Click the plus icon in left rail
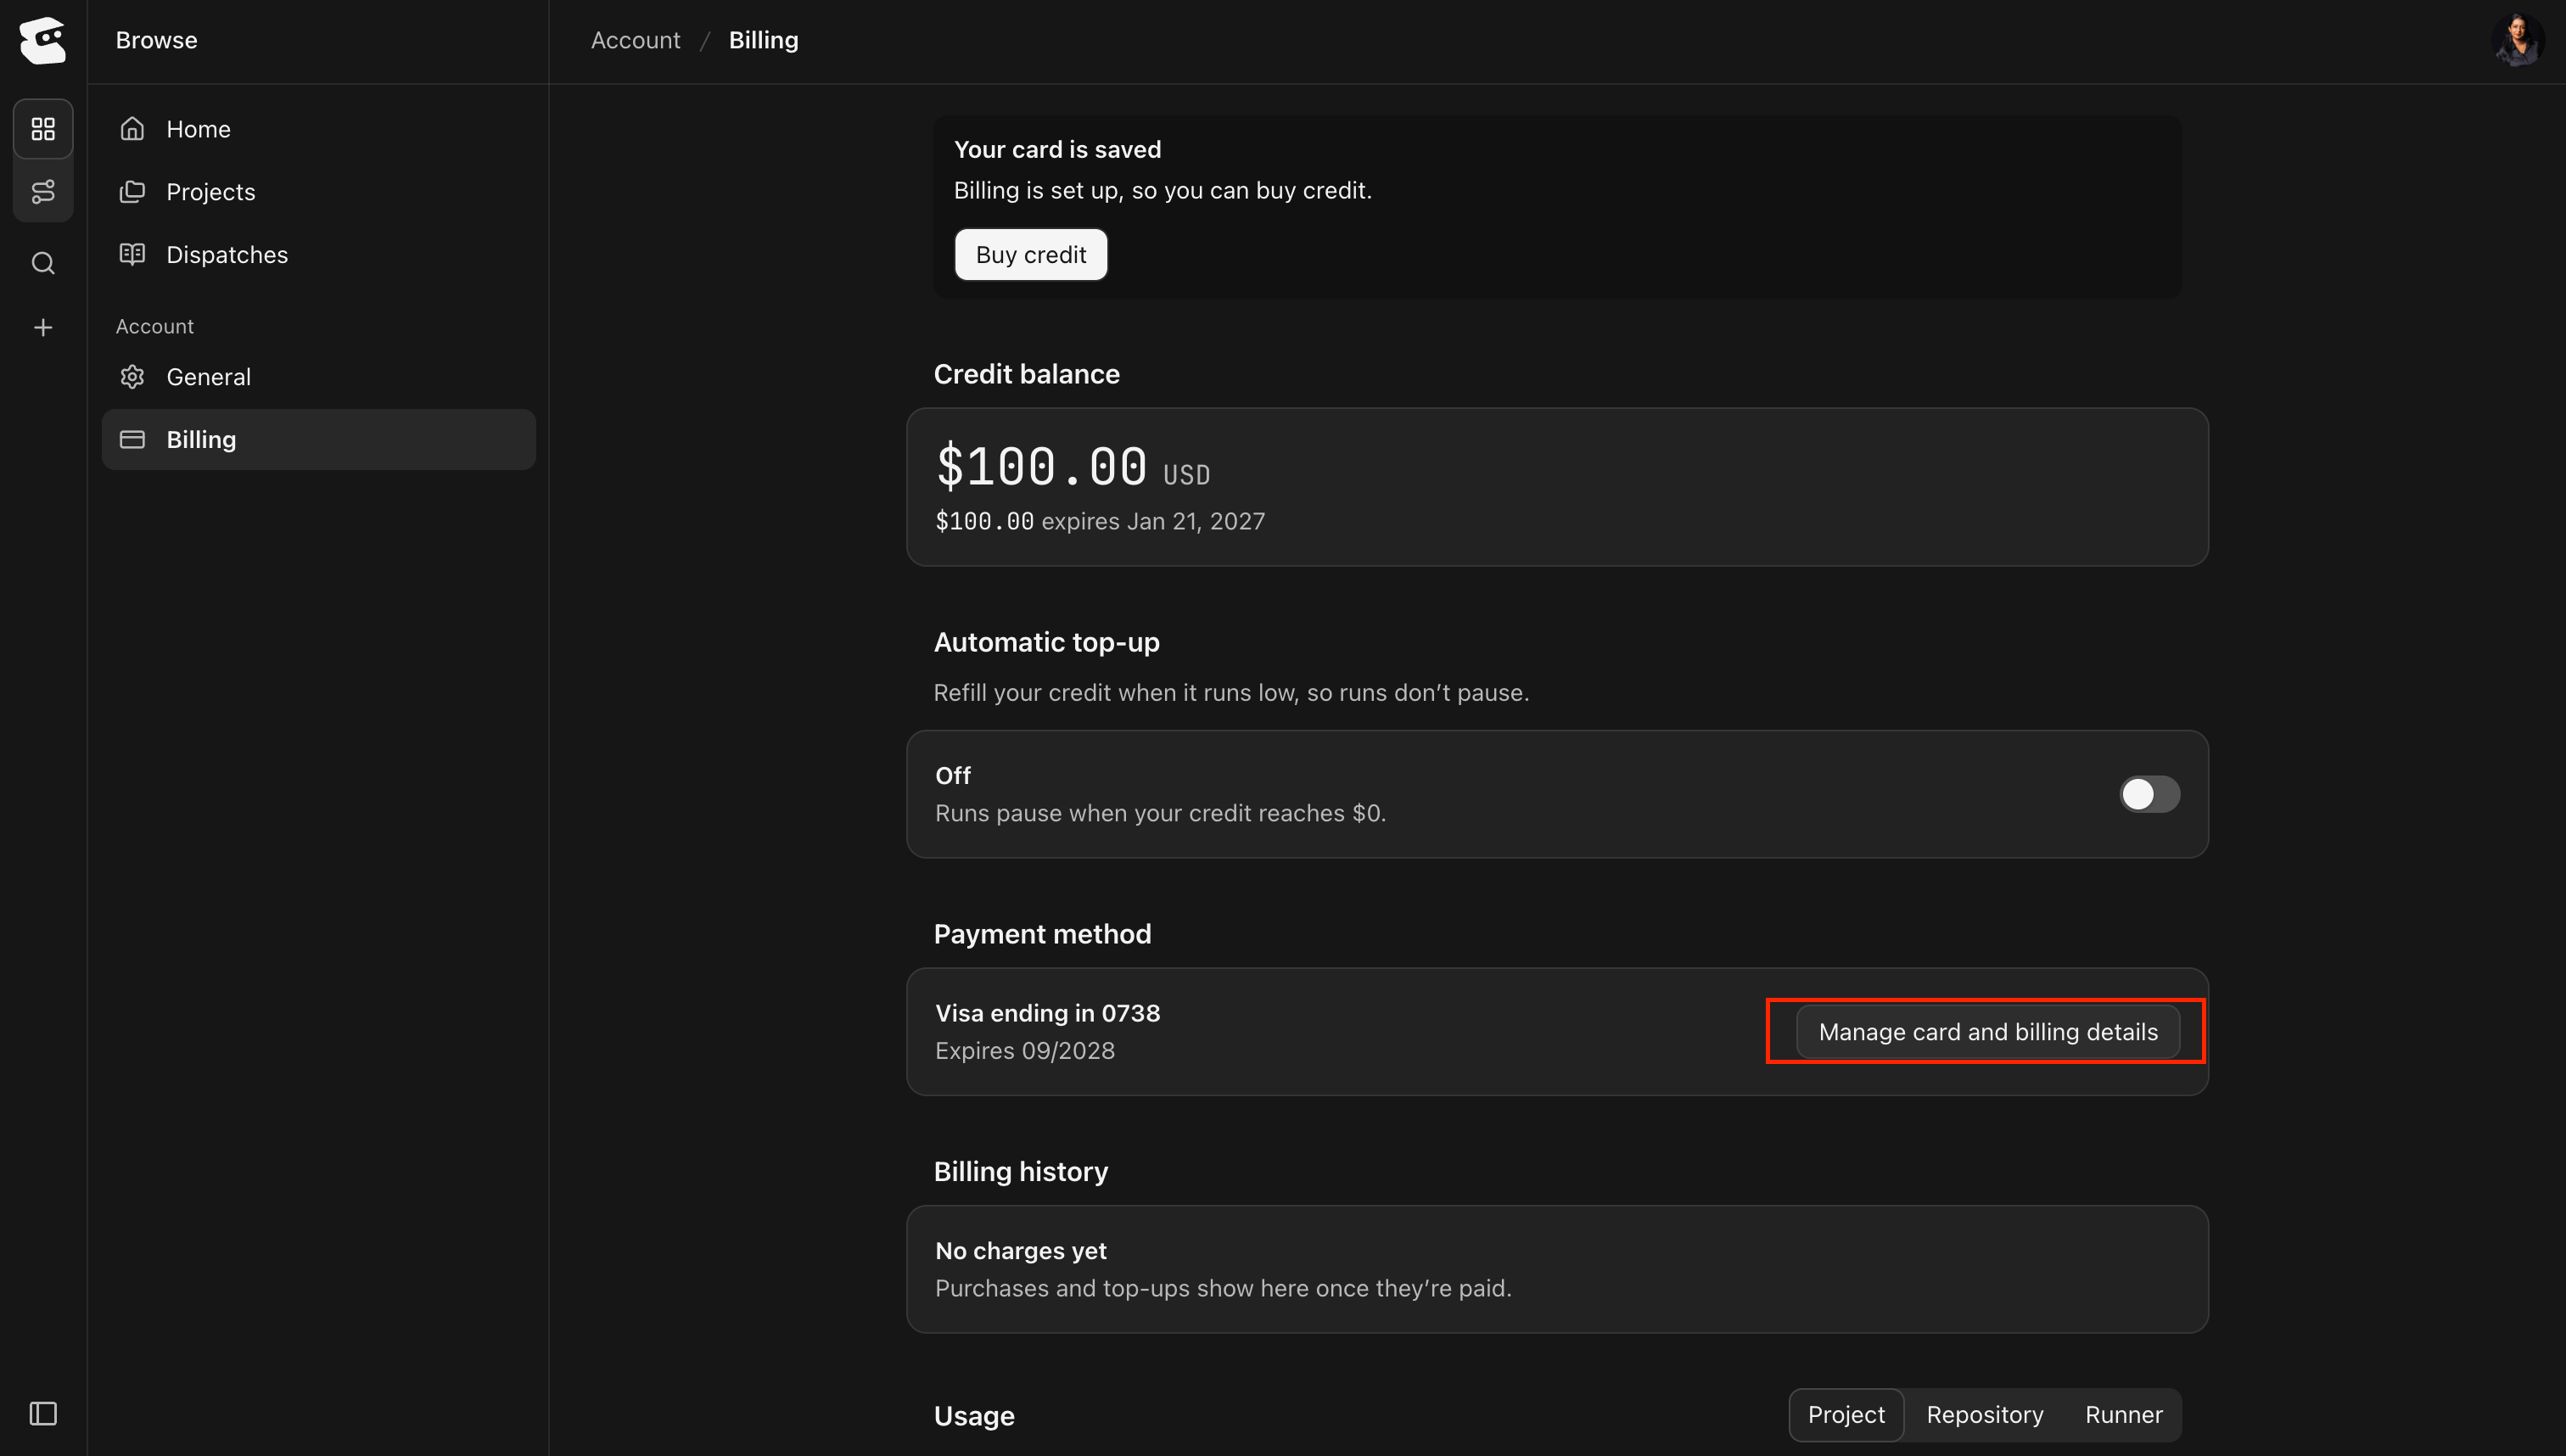 [43, 327]
